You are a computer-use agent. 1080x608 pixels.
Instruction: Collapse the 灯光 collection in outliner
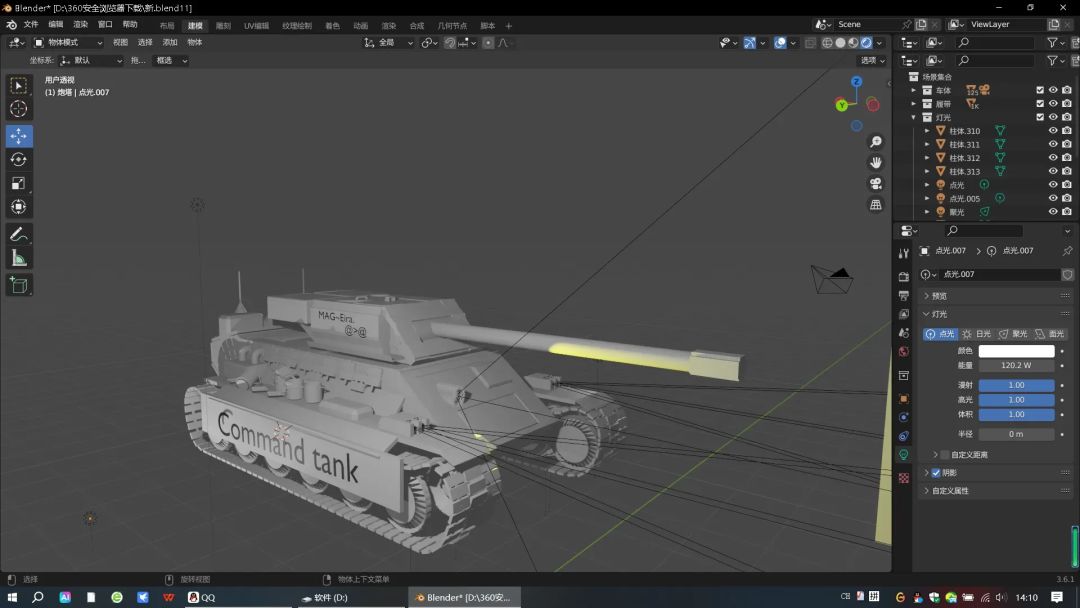click(x=914, y=118)
